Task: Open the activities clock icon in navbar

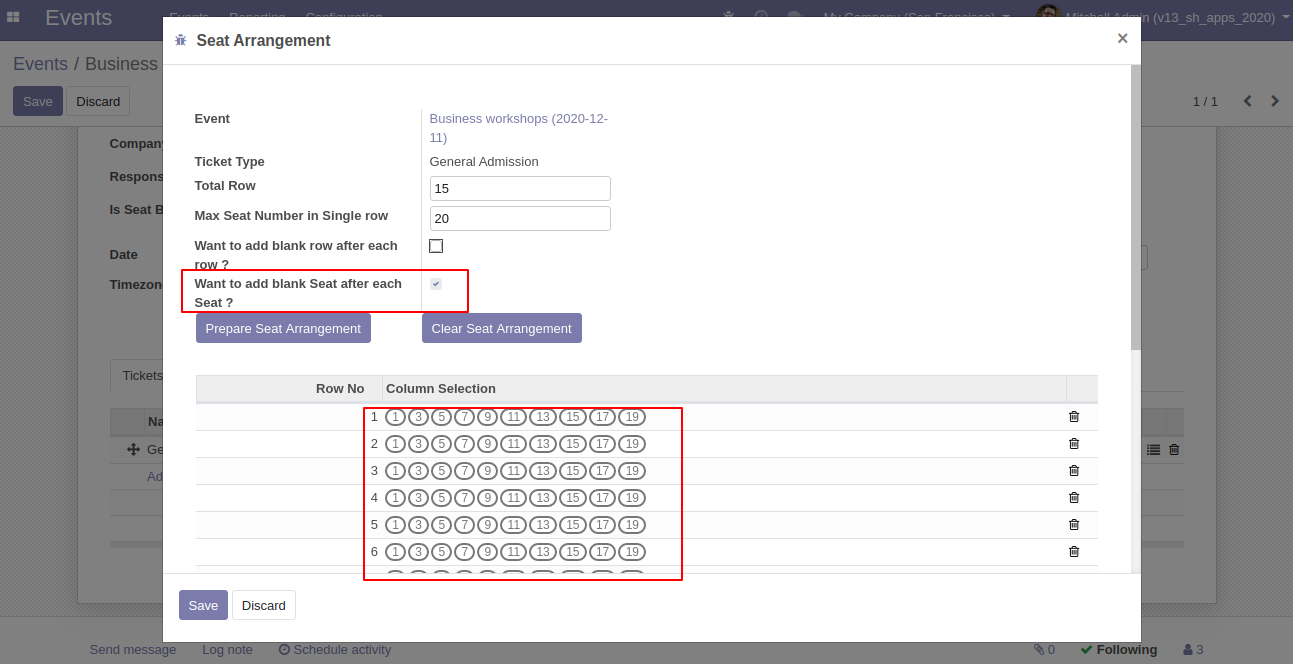Action: [761, 17]
